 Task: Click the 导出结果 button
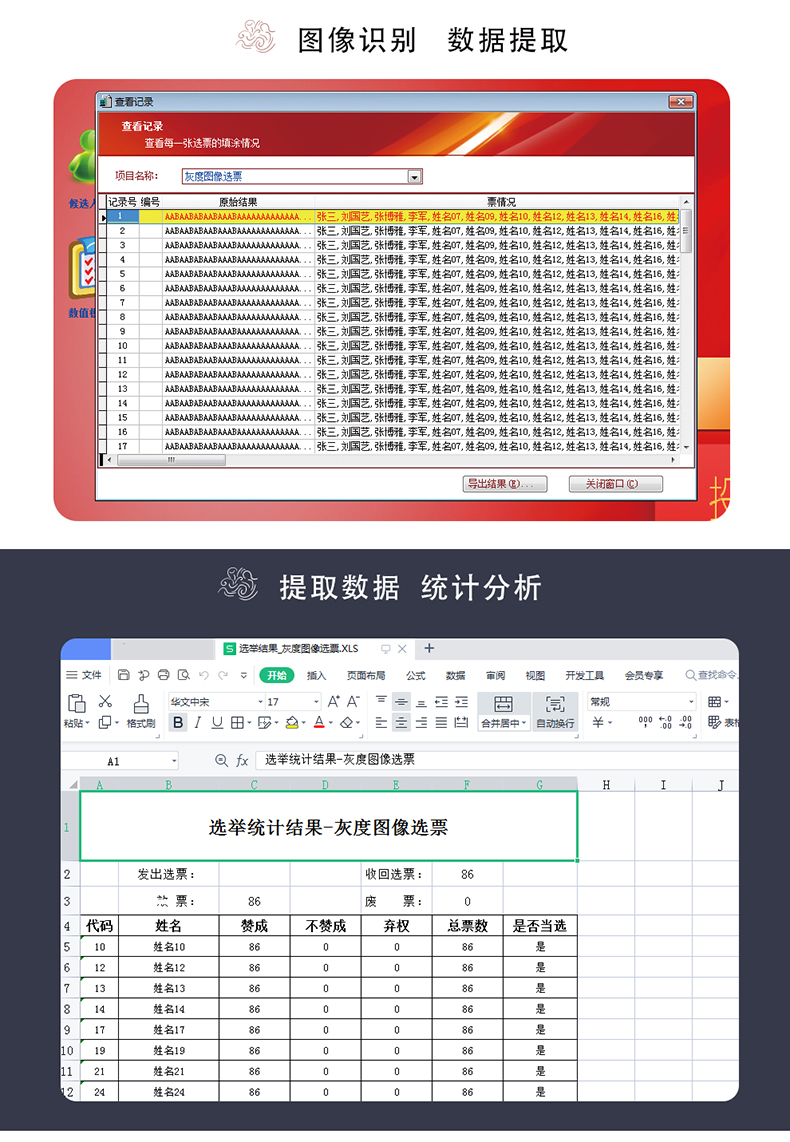tap(505, 484)
